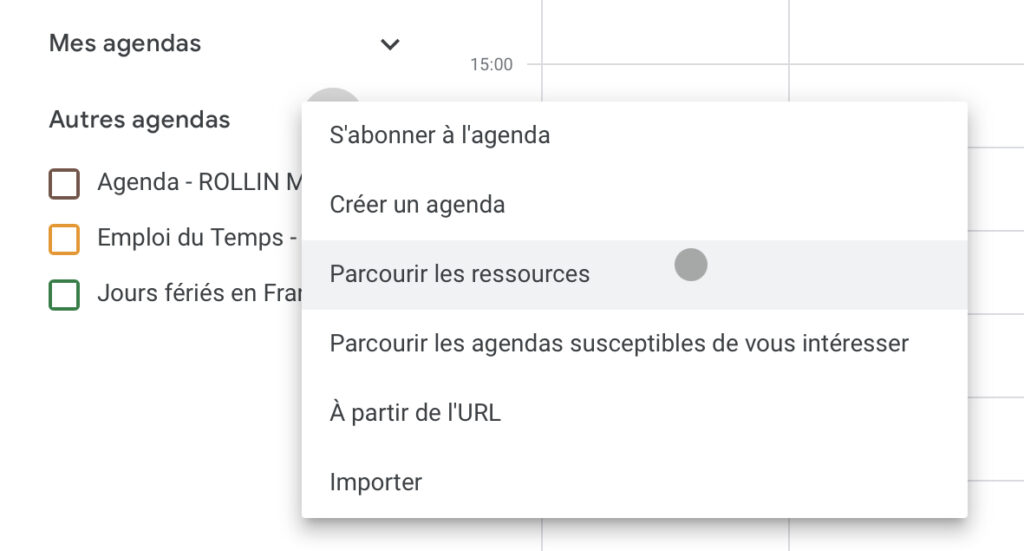
Task: Click the "Importer" menu entry
Action: point(376,482)
